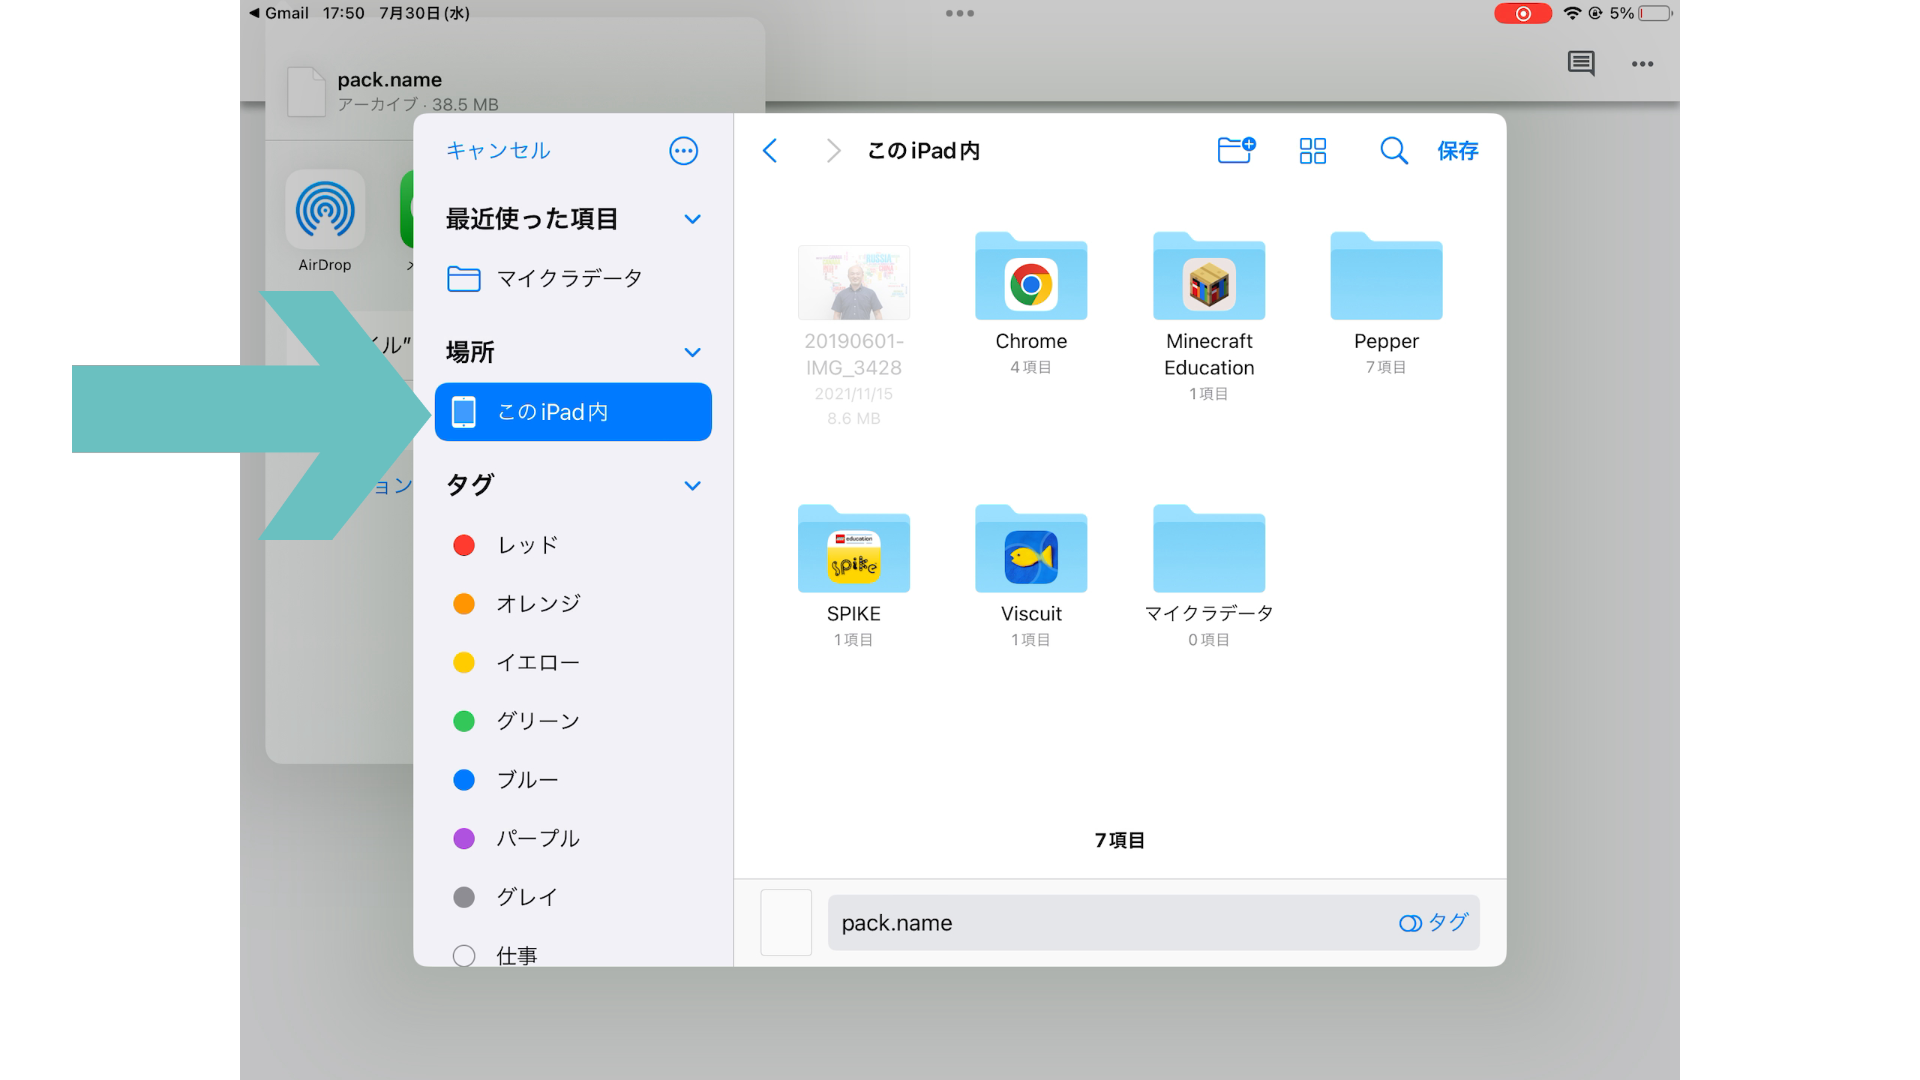This screenshot has height=1080, width=1920.
Task: Open the Chrome folder
Action: point(1031,278)
